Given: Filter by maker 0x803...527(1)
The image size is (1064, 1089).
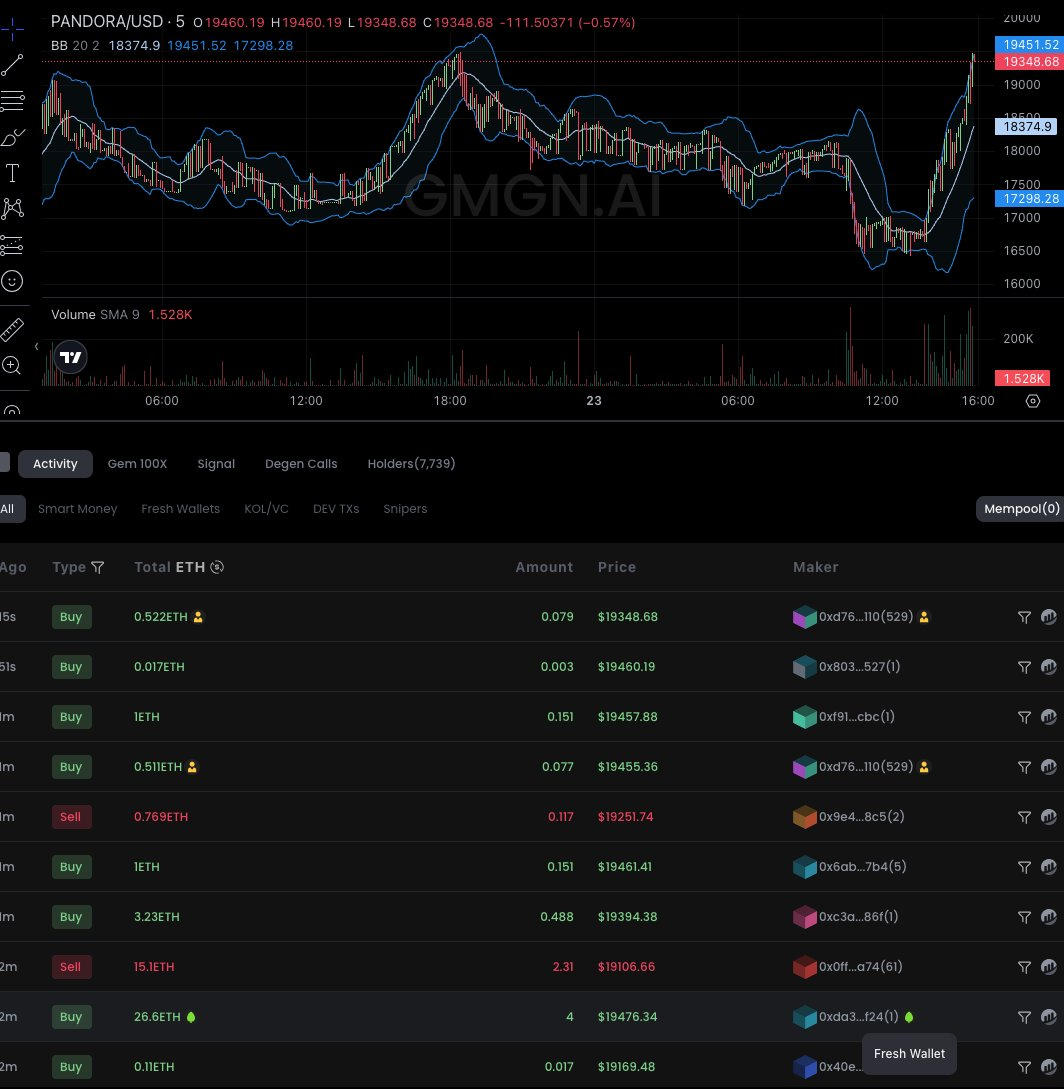Looking at the screenshot, I should coord(1024,667).
